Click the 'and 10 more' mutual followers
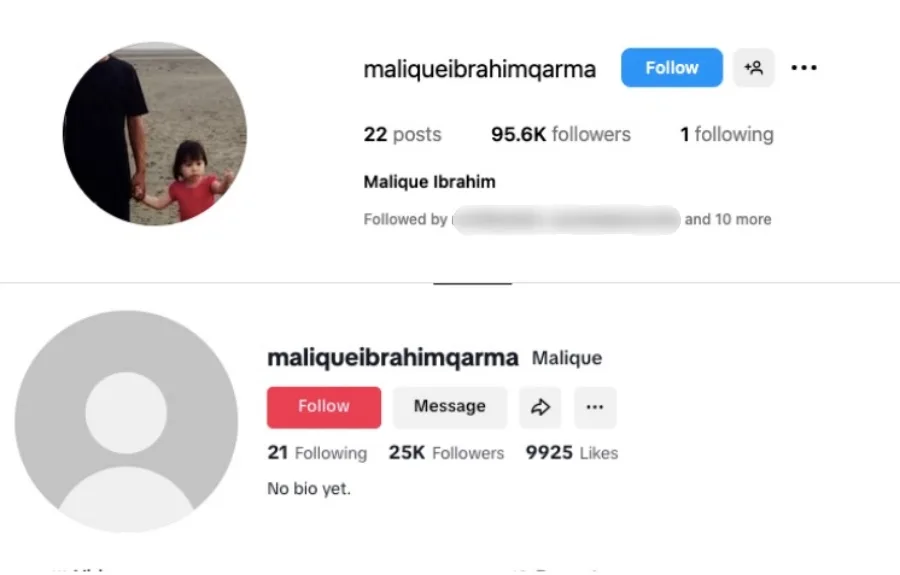900x575 pixels. click(x=728, y=219)
